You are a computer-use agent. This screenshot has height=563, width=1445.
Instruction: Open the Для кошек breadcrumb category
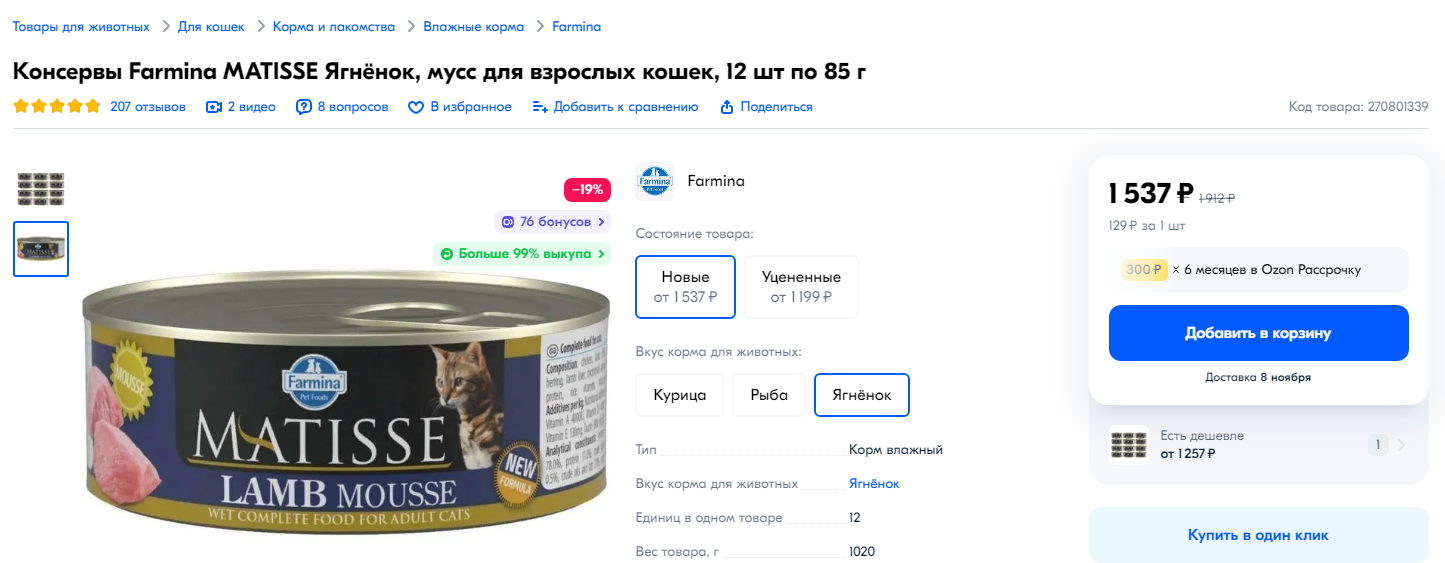[x=211, y=27]
